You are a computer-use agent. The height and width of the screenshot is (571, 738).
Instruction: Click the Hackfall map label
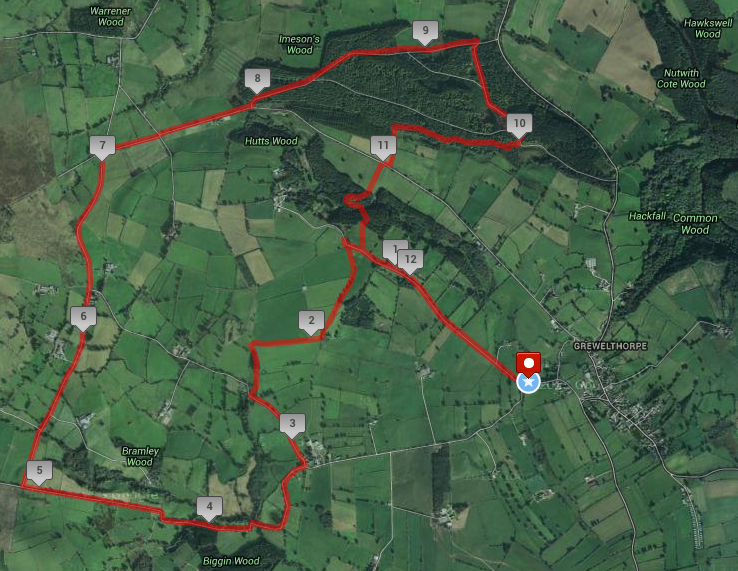pos(647,216)
